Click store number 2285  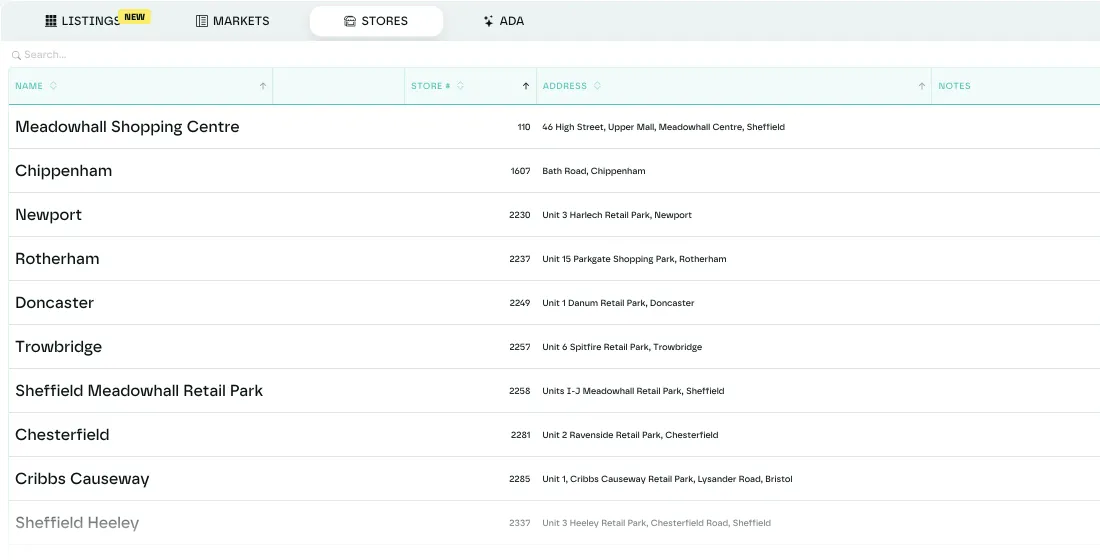pyautogui.click(x=520, y=479)
